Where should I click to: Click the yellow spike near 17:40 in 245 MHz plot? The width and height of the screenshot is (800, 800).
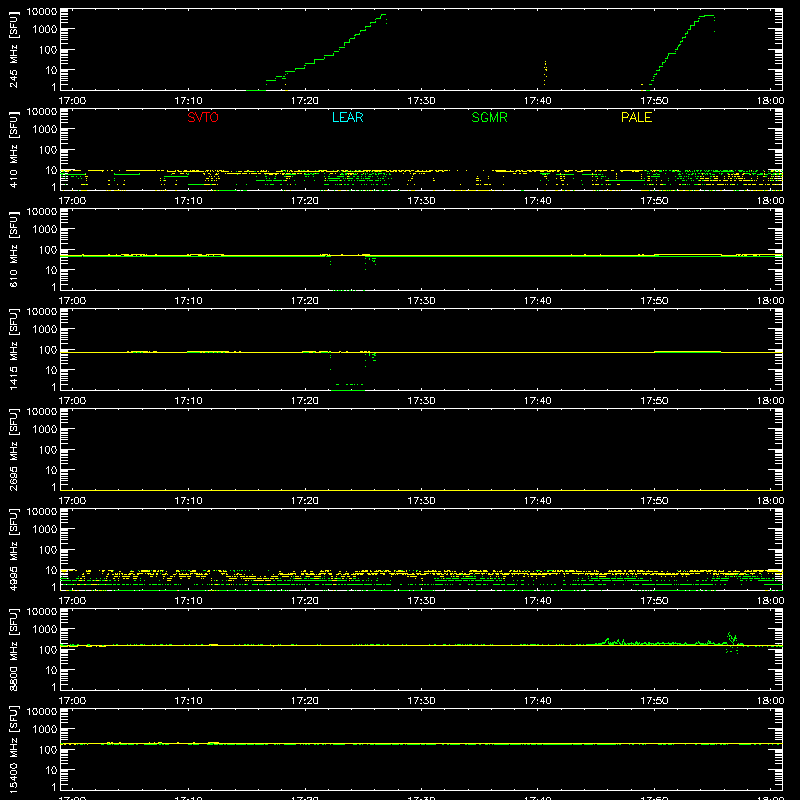[545, 72]
